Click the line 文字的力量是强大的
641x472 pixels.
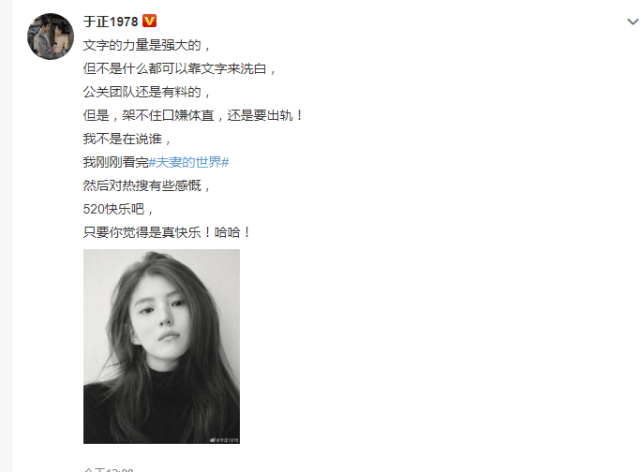(x=146, y=45)
